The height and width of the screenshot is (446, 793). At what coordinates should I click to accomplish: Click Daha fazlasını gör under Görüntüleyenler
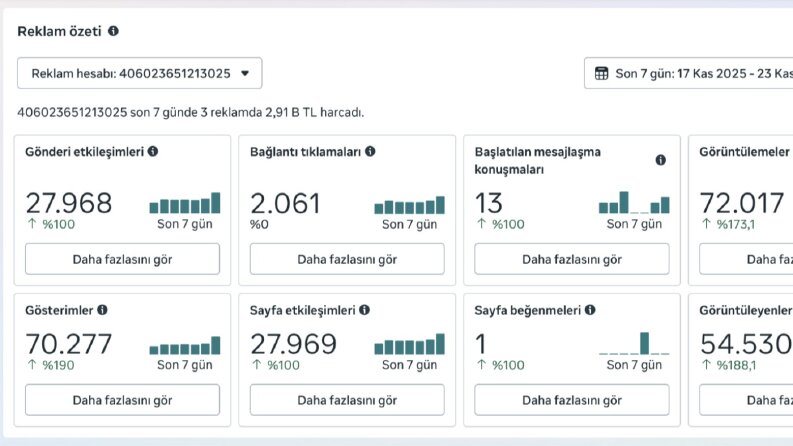click(746, 400)
